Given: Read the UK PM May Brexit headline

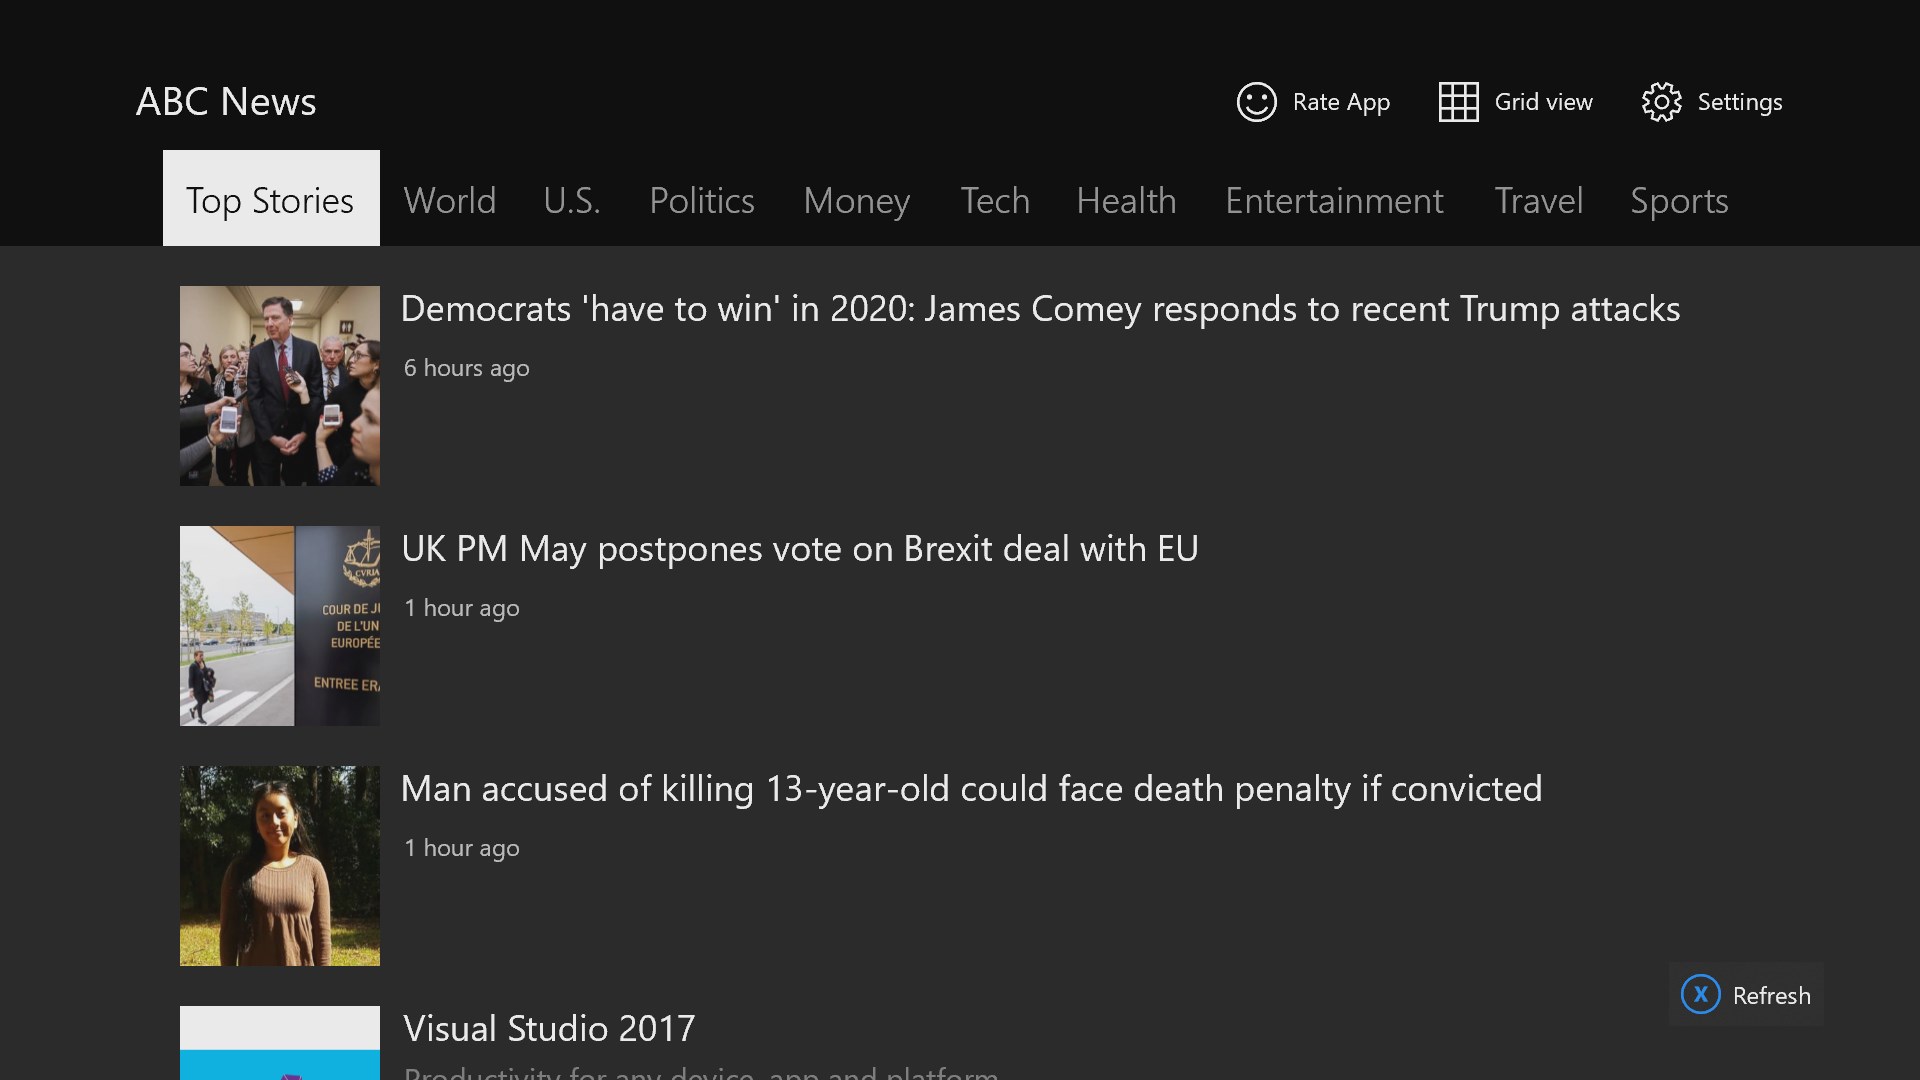Looking at the screenshot, I should [799, 549].
